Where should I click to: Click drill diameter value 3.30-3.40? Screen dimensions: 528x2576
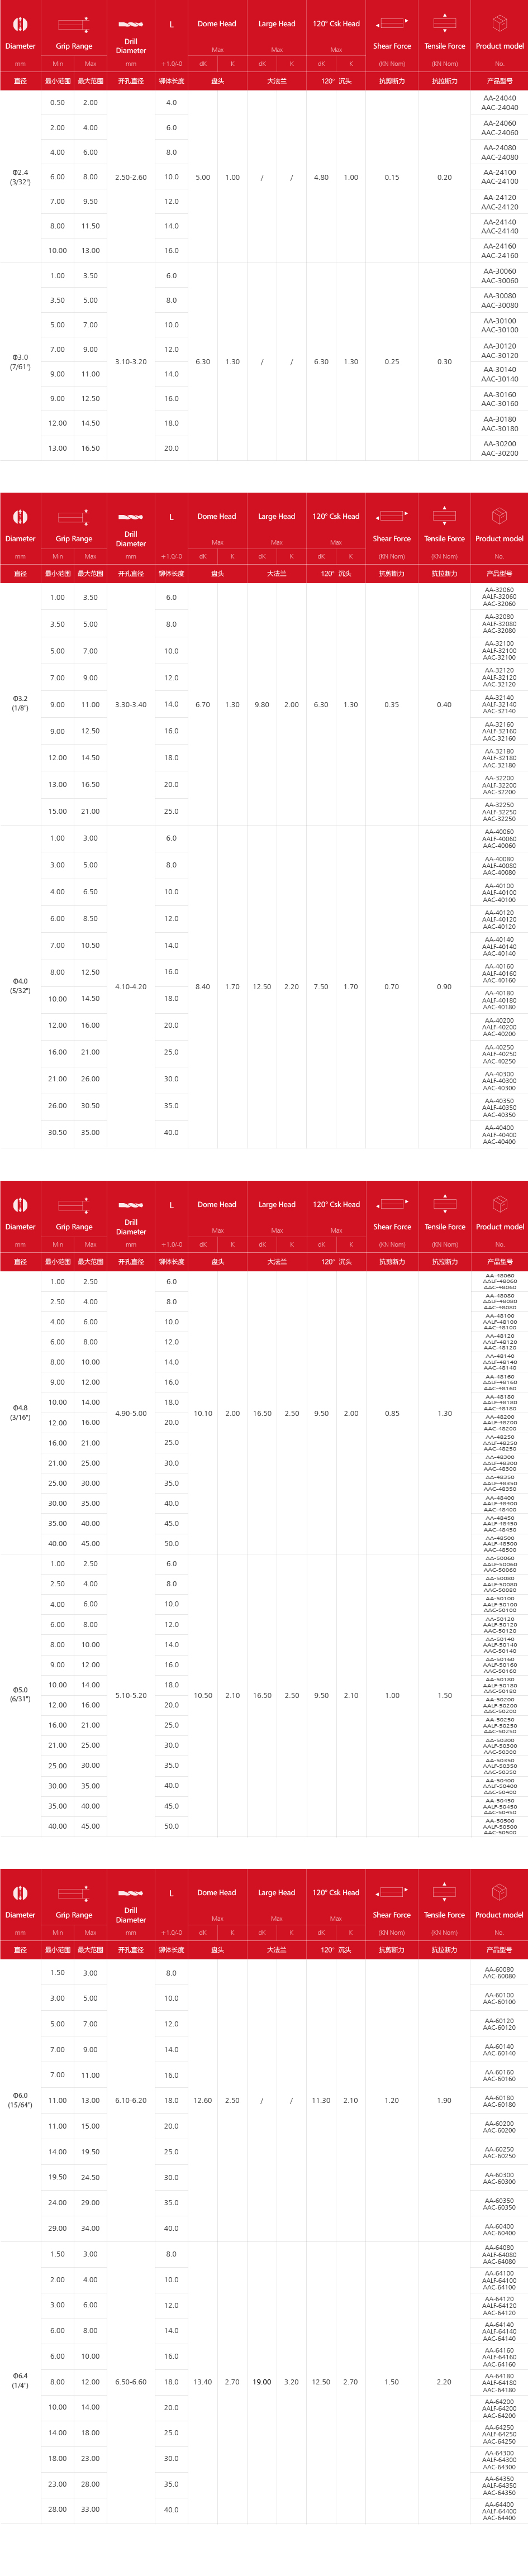131,705
